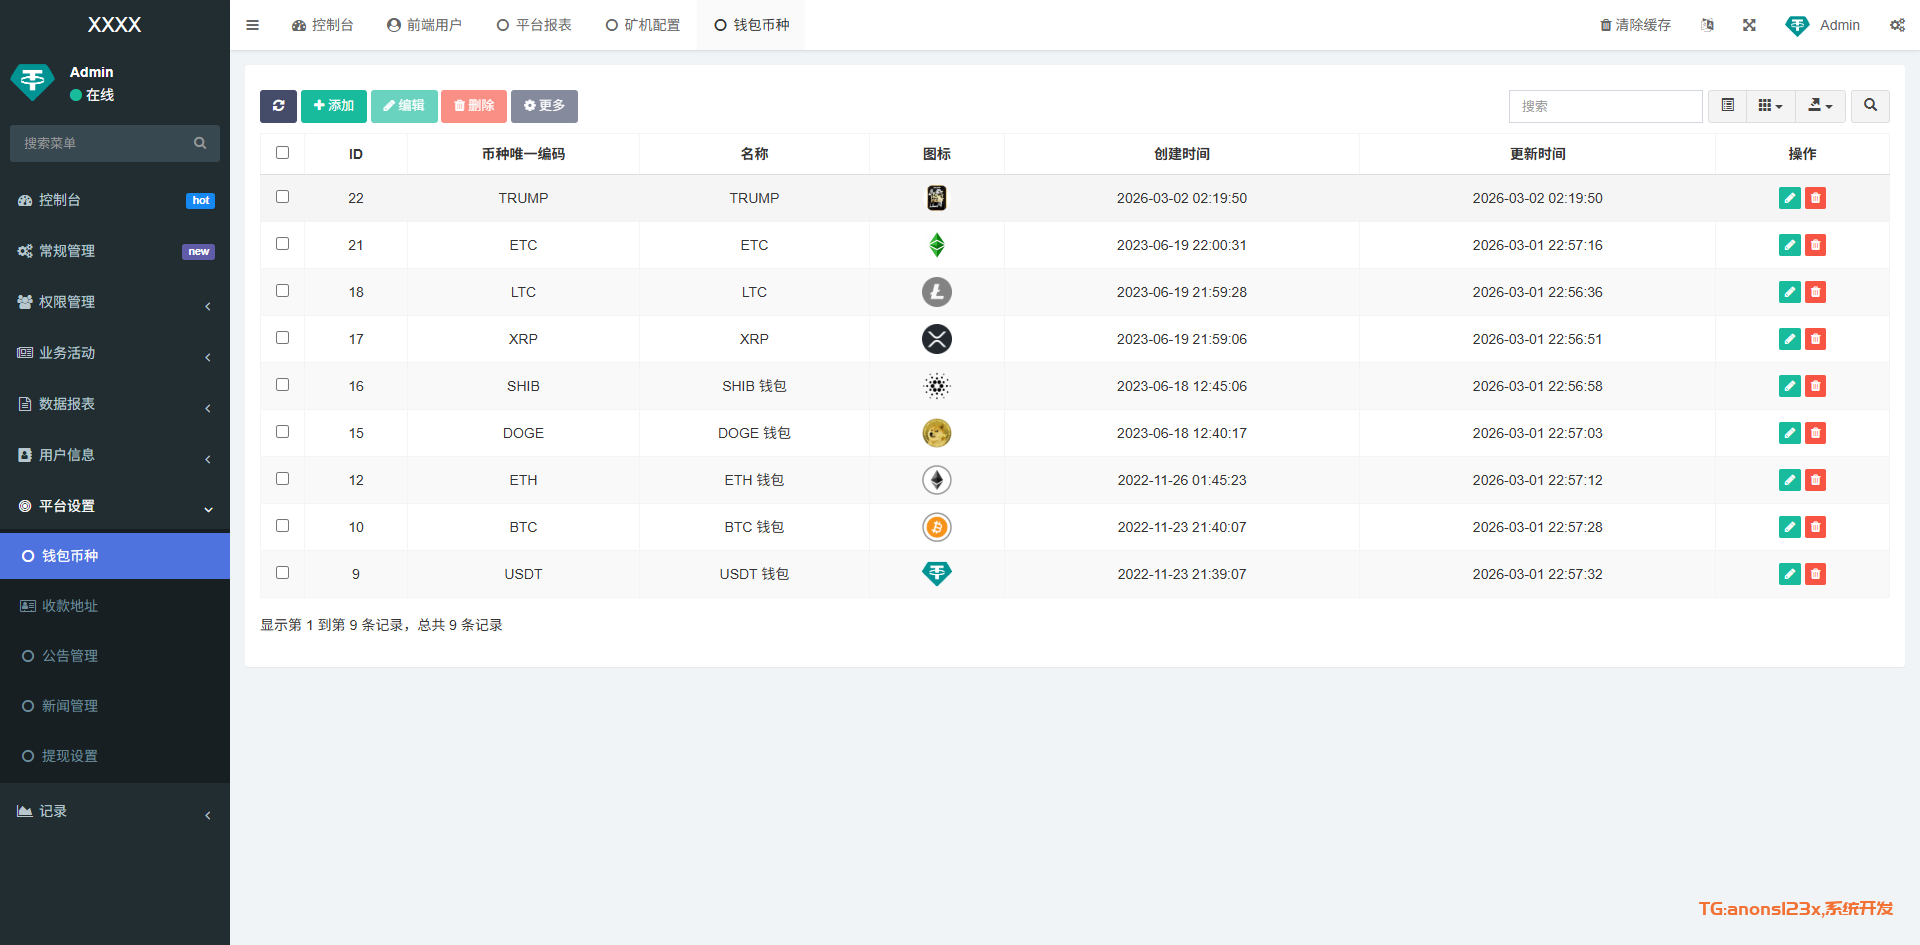This screenshot has width=1920, height=945.
Task: Delete the ETC row using trash icon
Action: point(1815,245)
